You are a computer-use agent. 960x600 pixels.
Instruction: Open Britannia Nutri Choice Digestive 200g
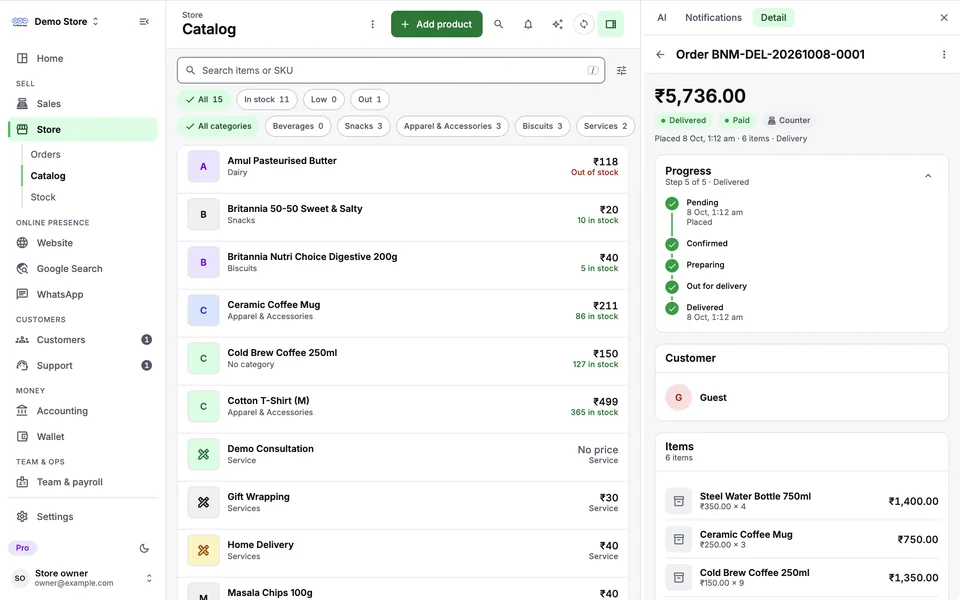click(403, 263)
